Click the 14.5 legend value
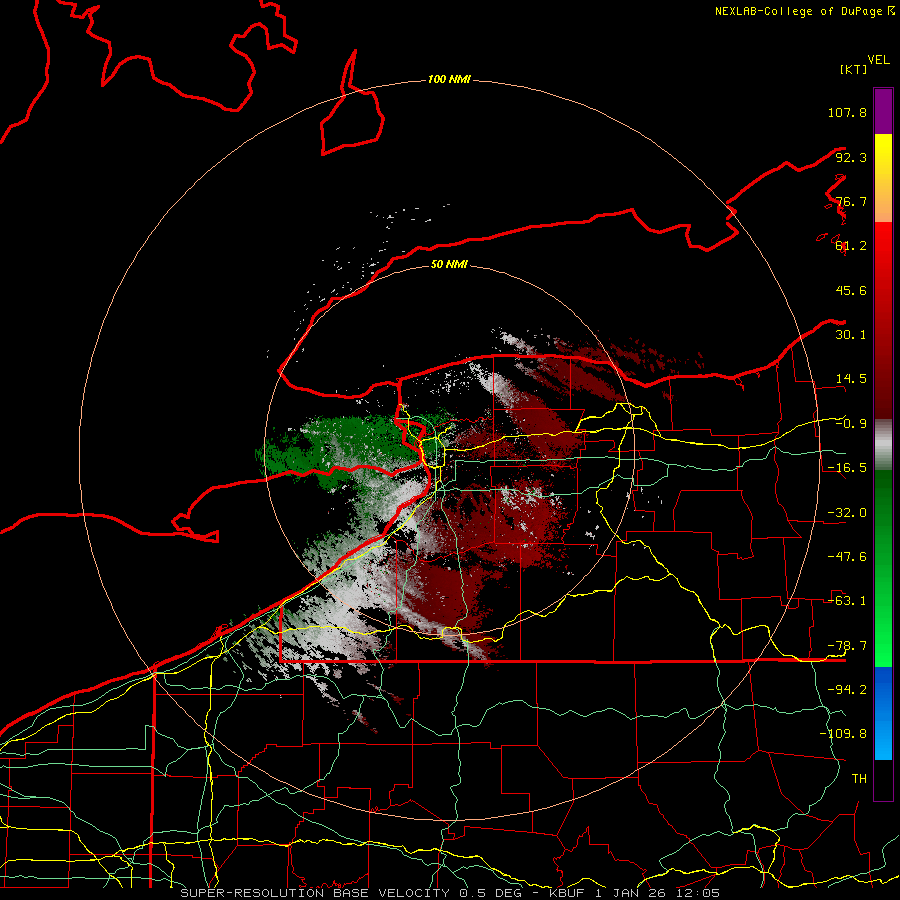900x900 pixels. click(x=851, y=379)
